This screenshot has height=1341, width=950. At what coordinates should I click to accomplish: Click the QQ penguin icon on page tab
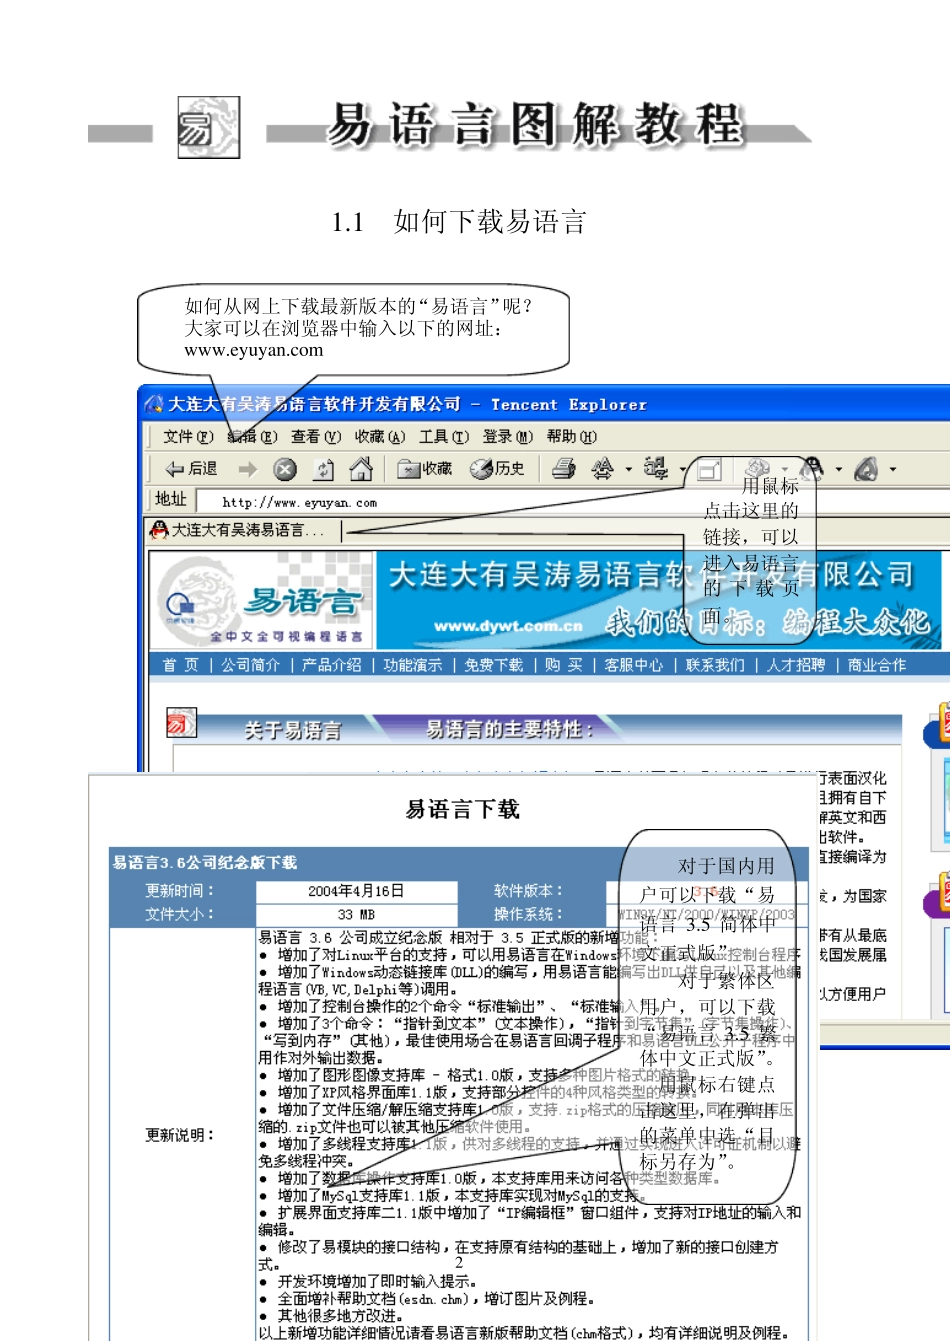pos(158,529)
